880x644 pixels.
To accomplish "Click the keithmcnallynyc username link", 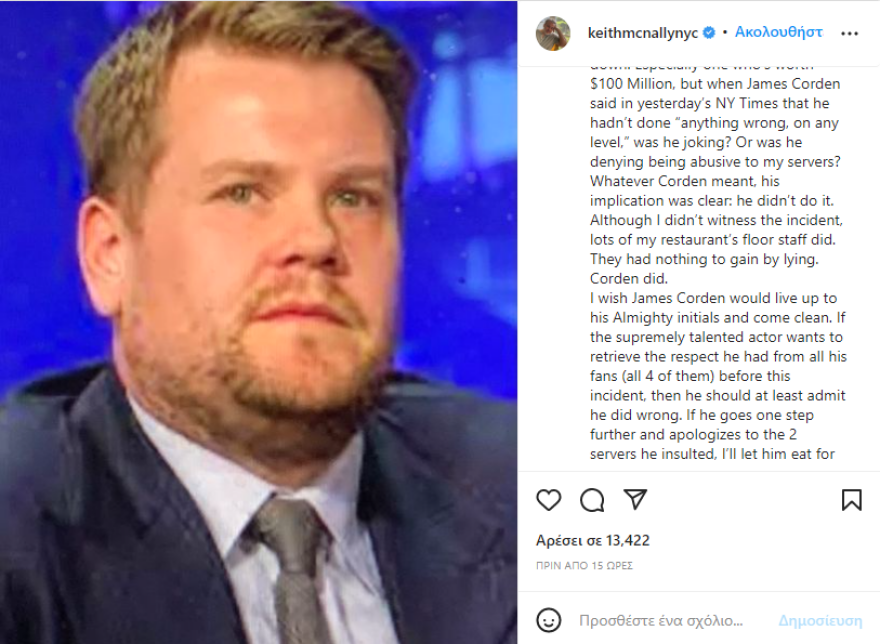I will [x=643, y=33].
